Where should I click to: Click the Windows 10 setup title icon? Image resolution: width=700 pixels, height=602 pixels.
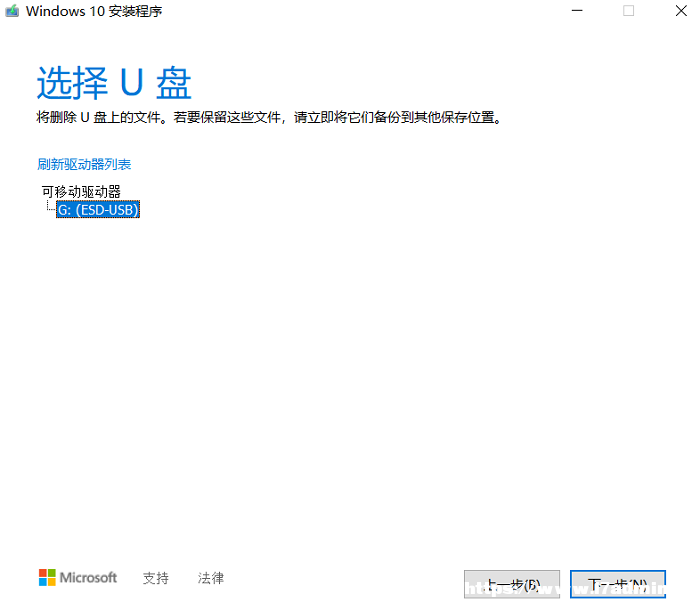(x=12, y=11)
